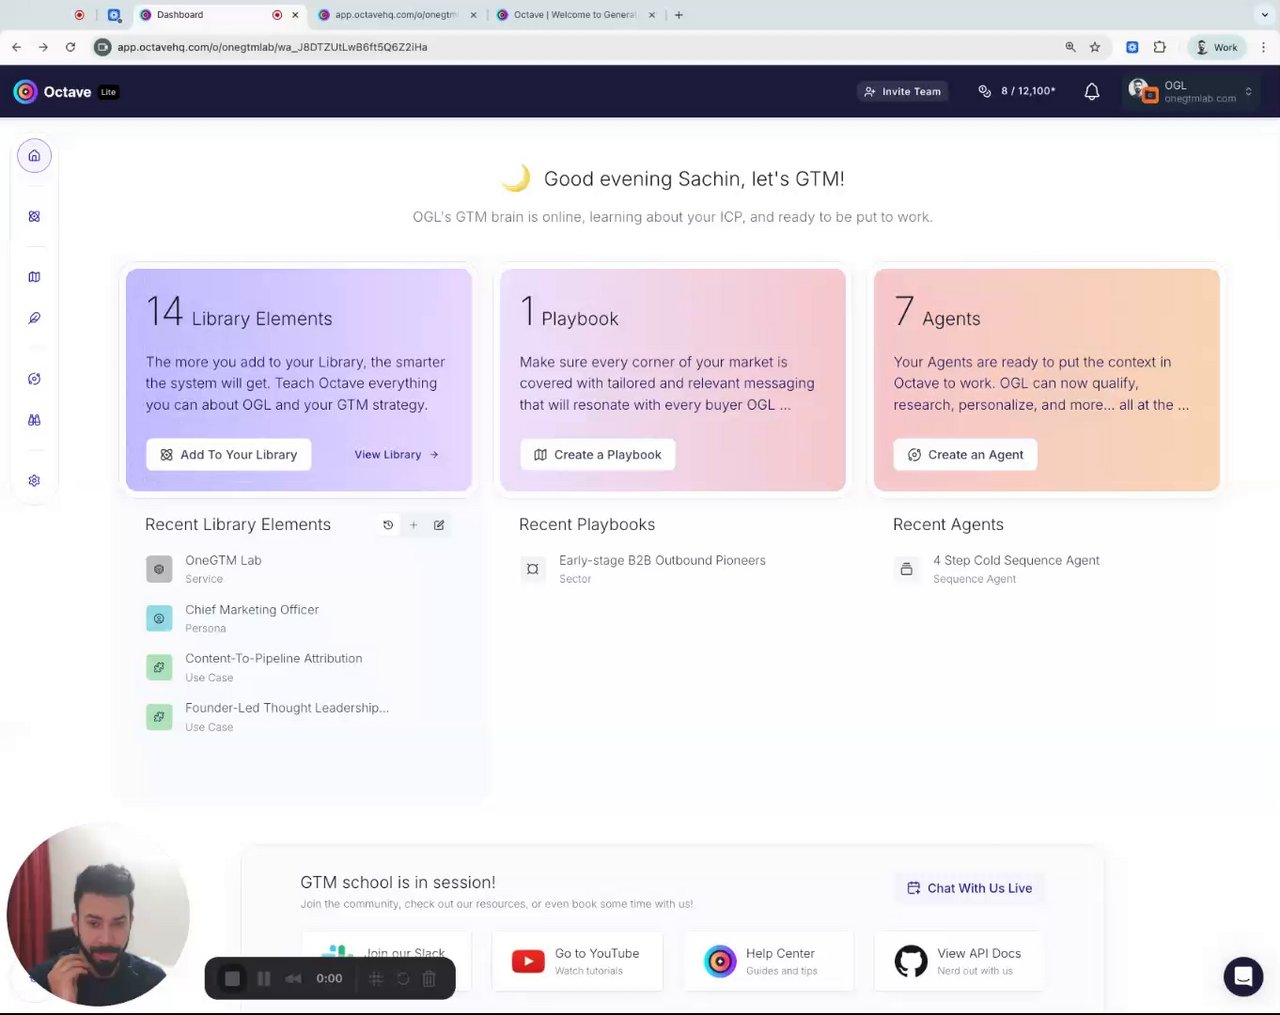Click the plus icon beside Recent Library Elements
The height and width of the screenshot is (1015, 1280).
[413, 525]
